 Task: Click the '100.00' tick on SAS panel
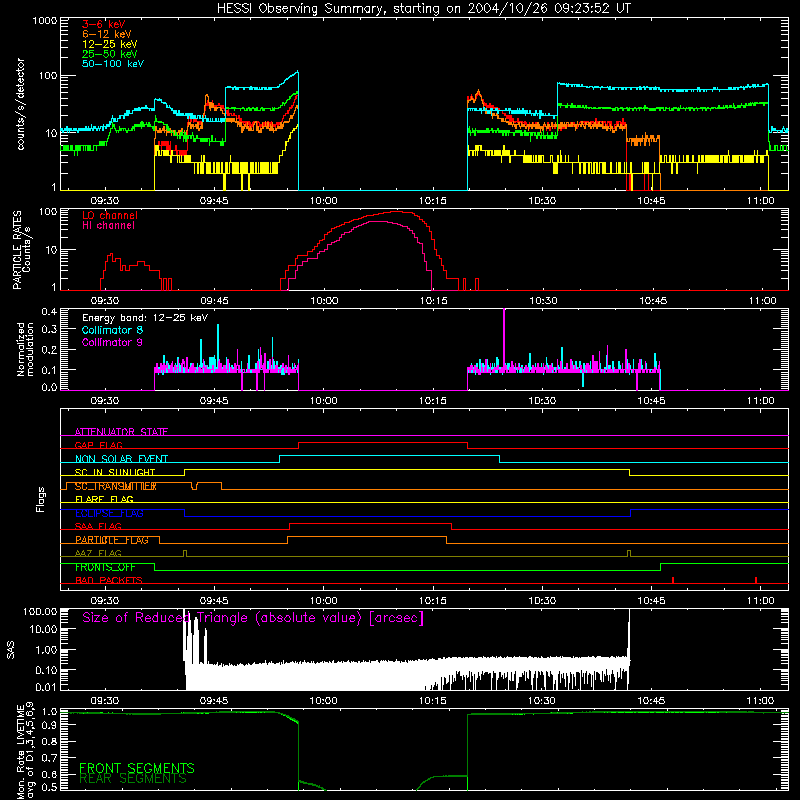(x=40, y=611)
